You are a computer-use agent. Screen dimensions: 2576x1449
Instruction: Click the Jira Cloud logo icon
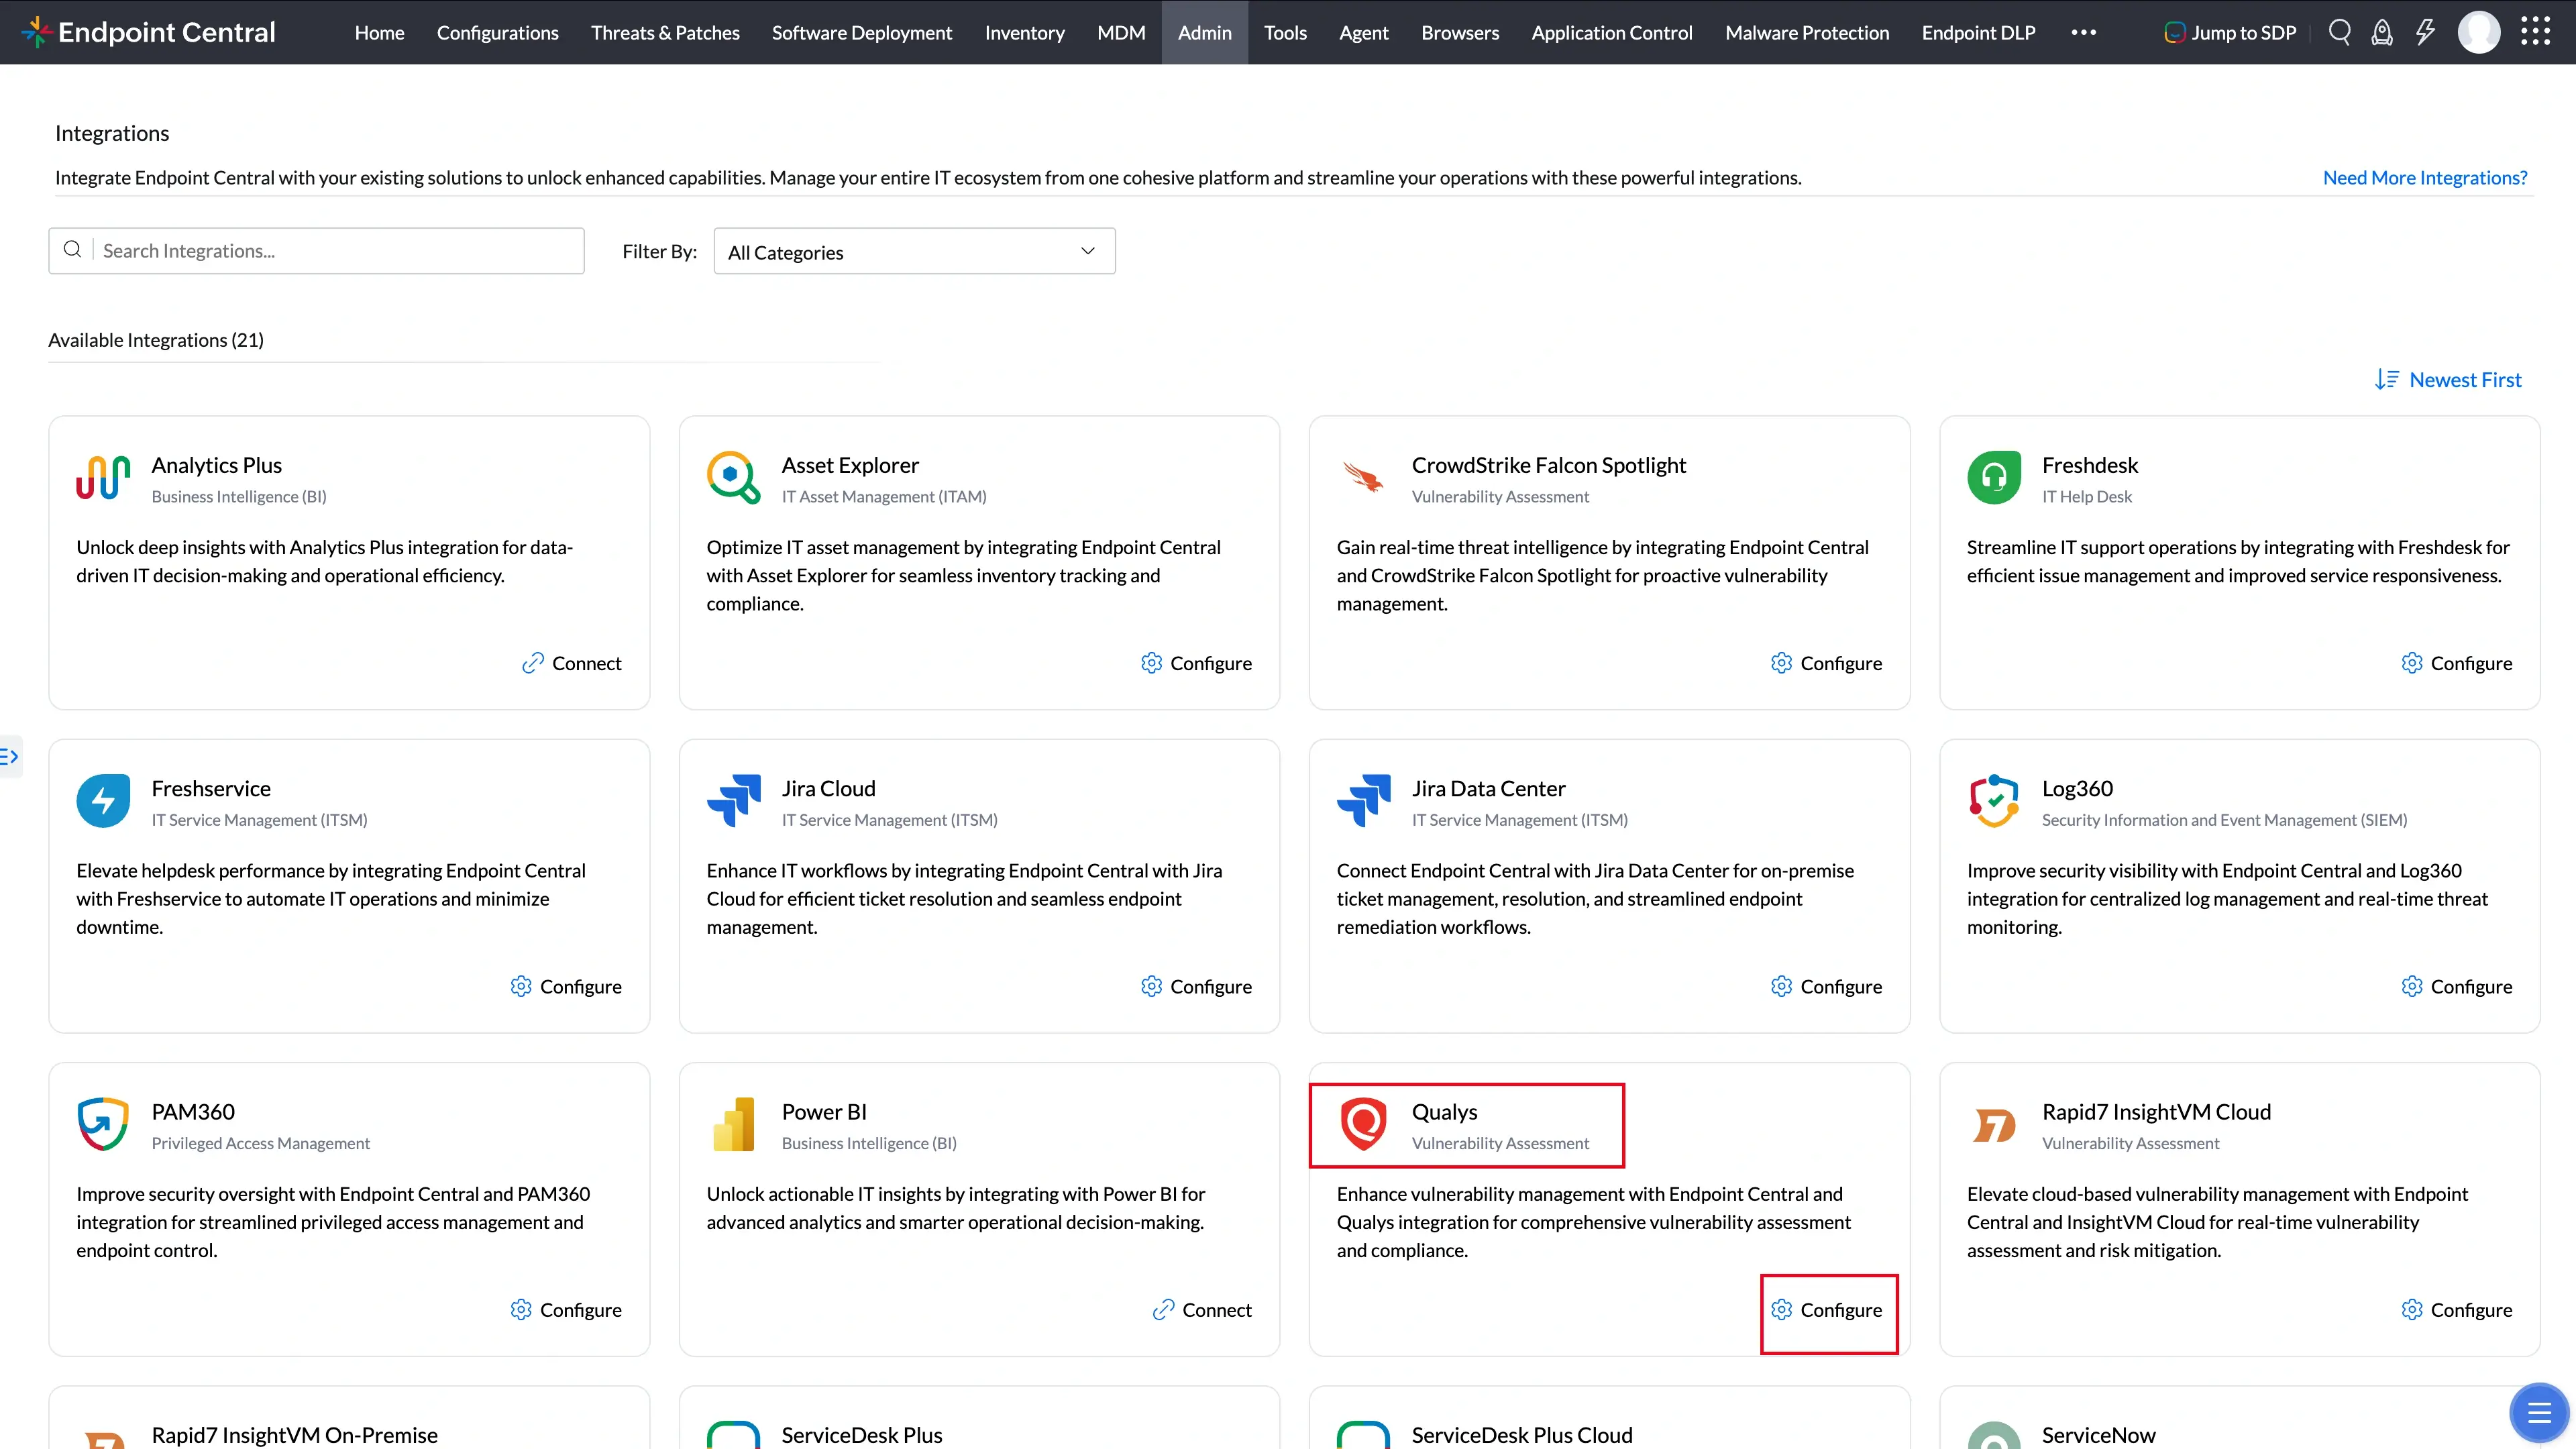click(x=733, y=801)
